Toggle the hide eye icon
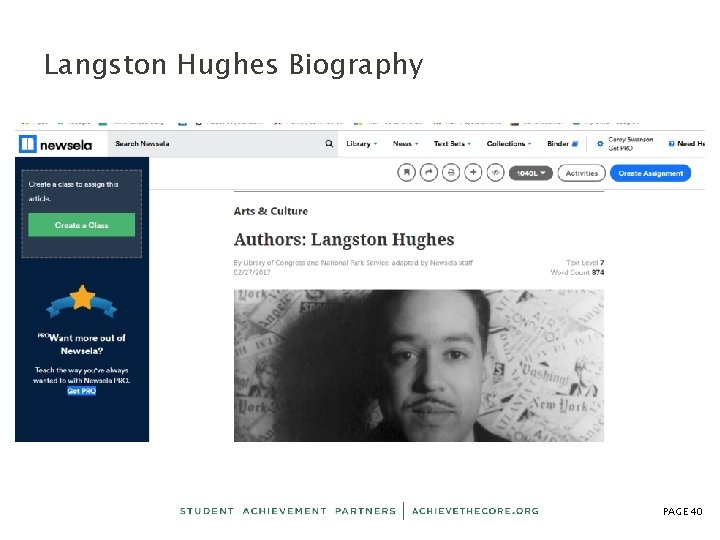The width and height of the screenshot is (720, 540). [x=495, y=173]
